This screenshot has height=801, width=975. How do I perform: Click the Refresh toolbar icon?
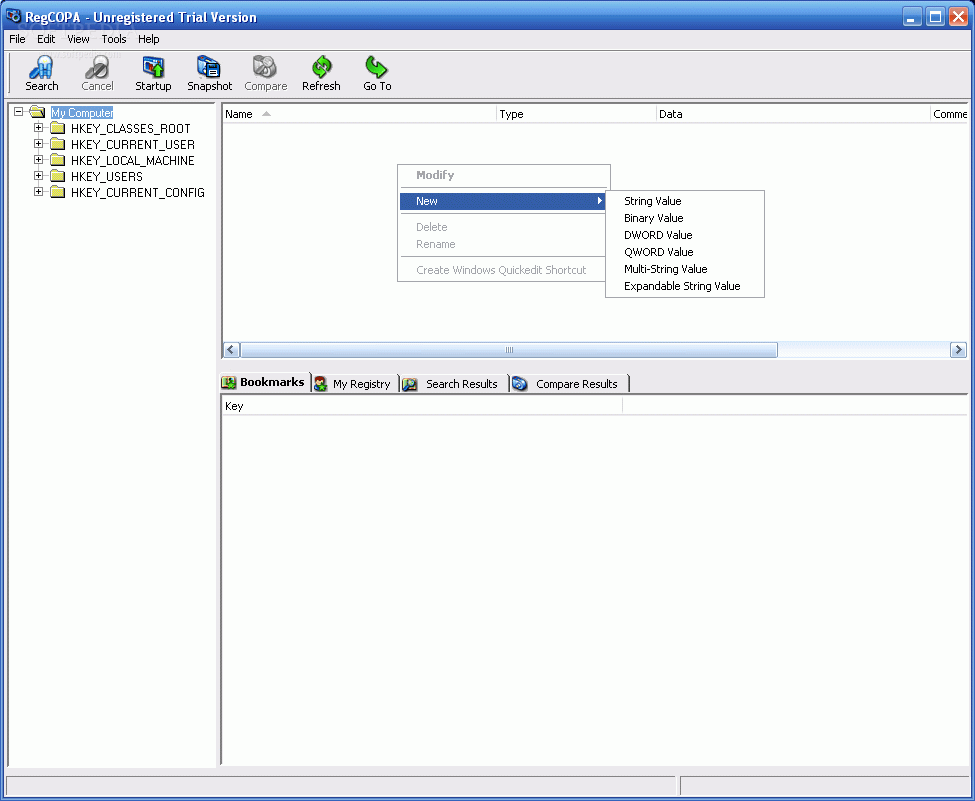point(321,67)
